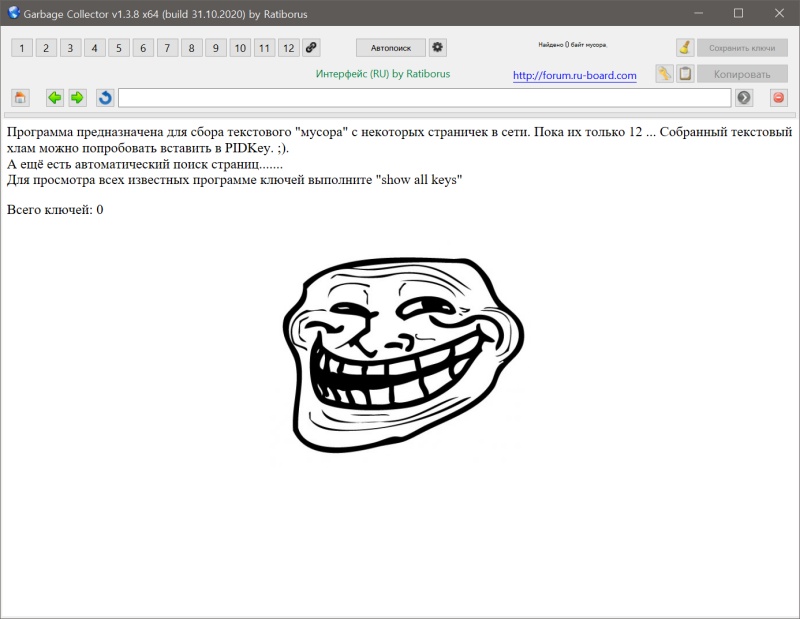Open page number 5

click(119, 48)
